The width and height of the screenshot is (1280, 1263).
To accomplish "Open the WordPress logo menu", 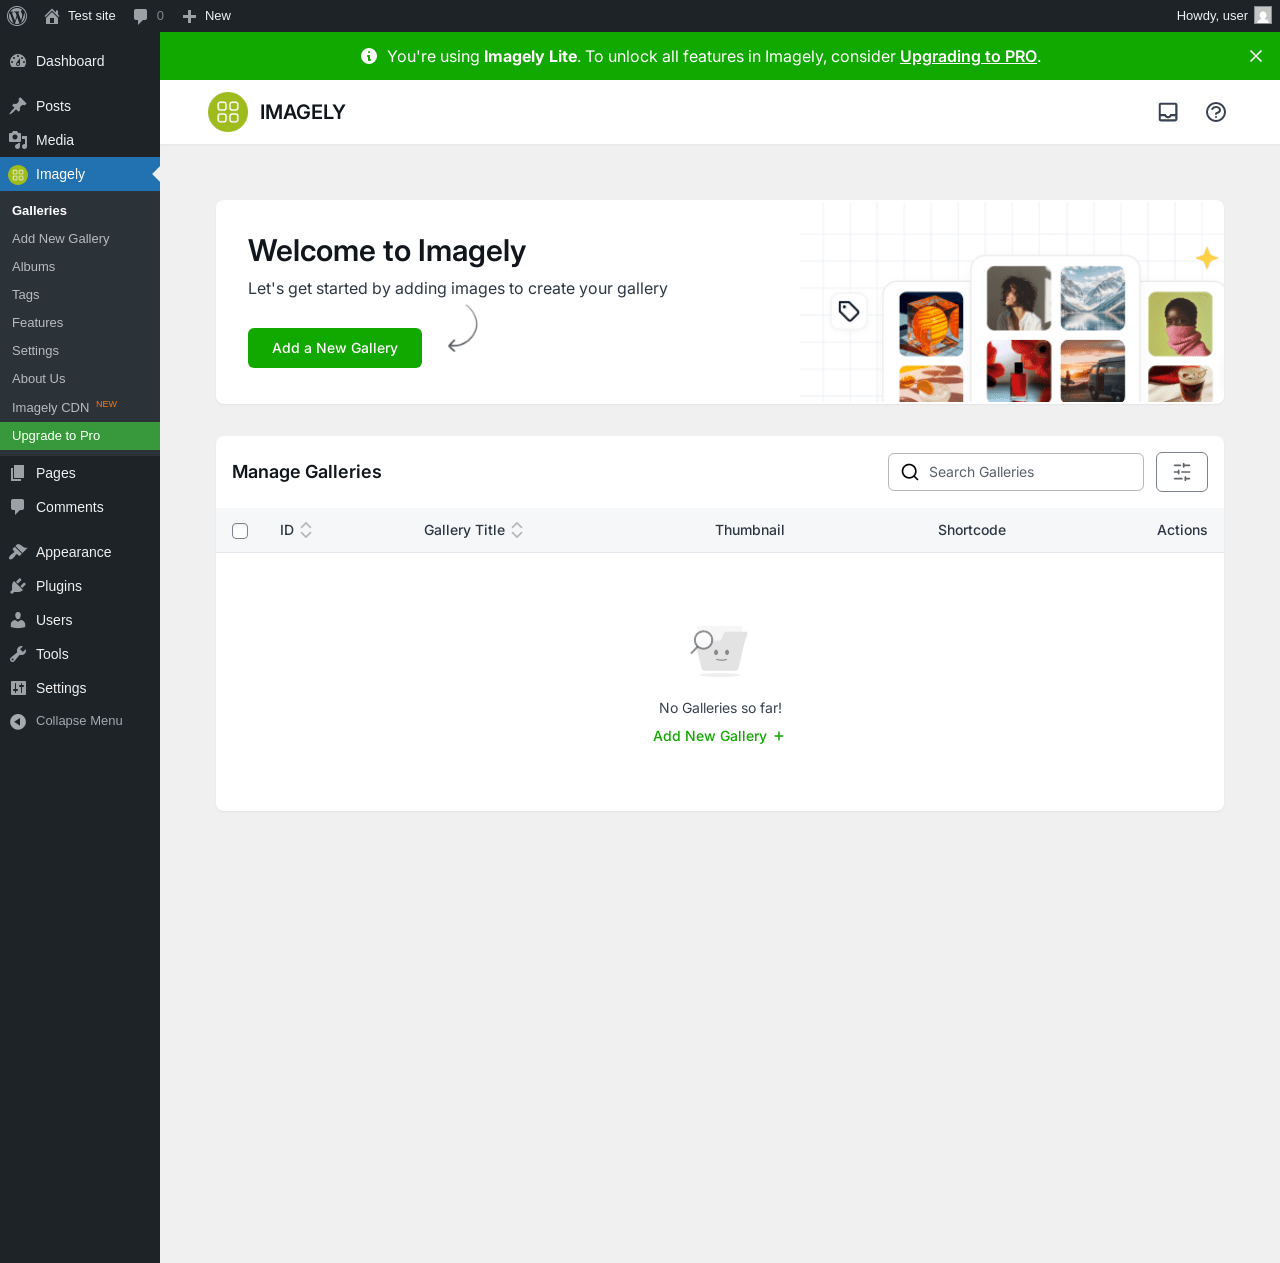I will tap(17, 16).
